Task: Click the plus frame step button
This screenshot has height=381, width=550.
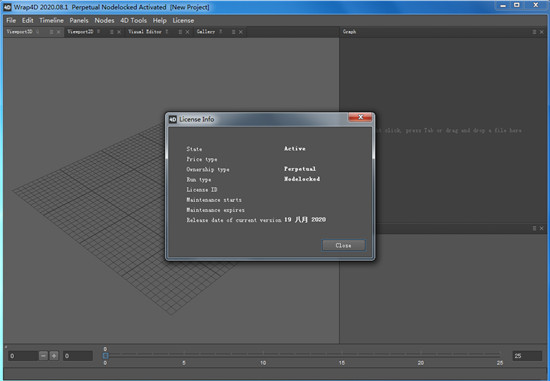Action: (54, 356)
